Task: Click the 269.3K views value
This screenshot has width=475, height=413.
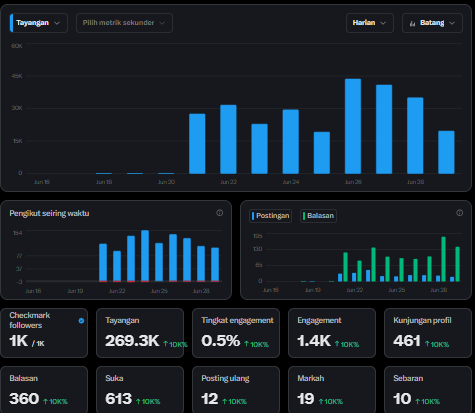Action: (132, 341)
